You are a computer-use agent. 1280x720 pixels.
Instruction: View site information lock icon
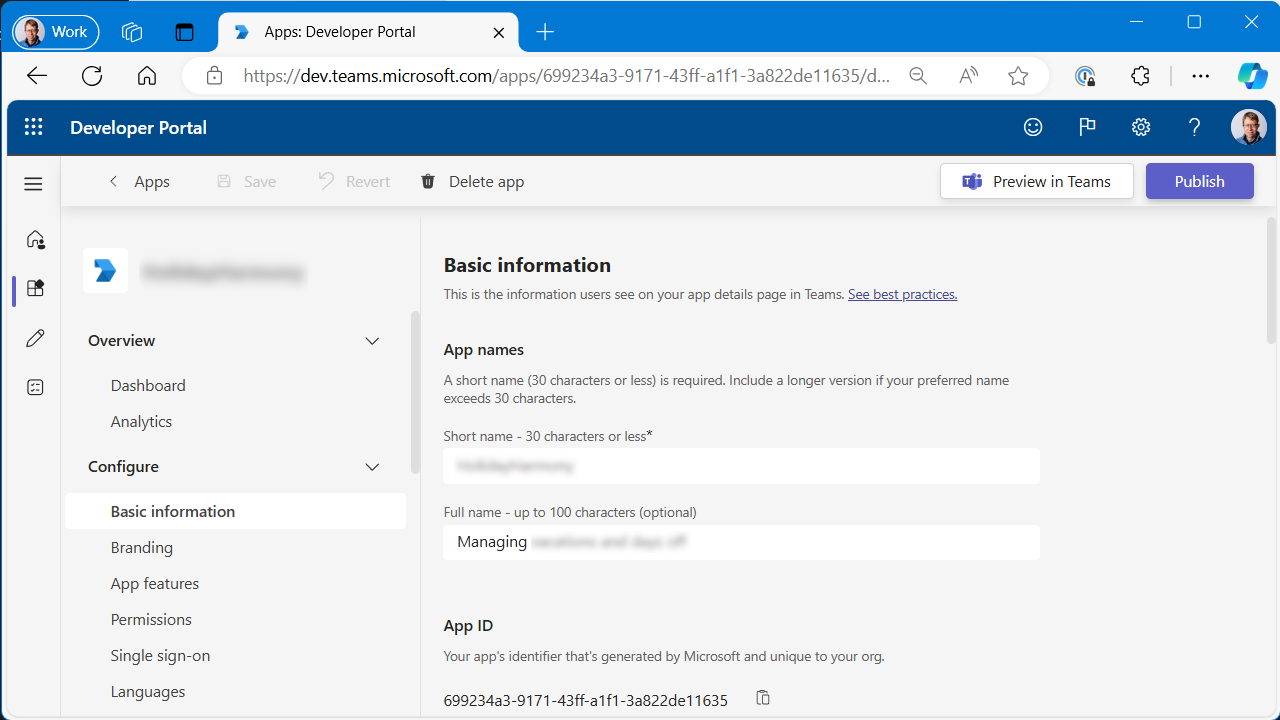point(213,76)
